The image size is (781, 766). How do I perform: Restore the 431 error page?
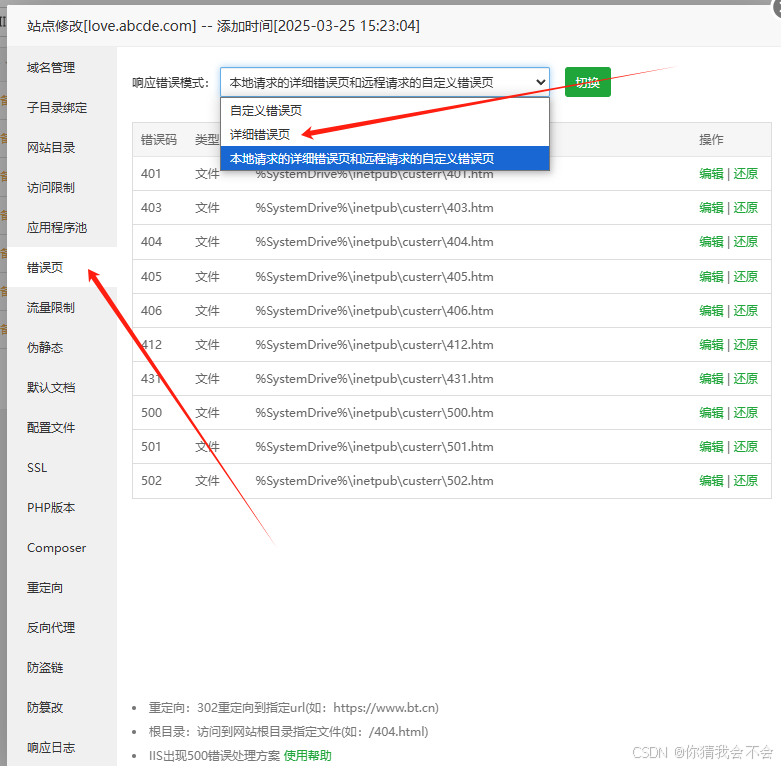point(745,379)
